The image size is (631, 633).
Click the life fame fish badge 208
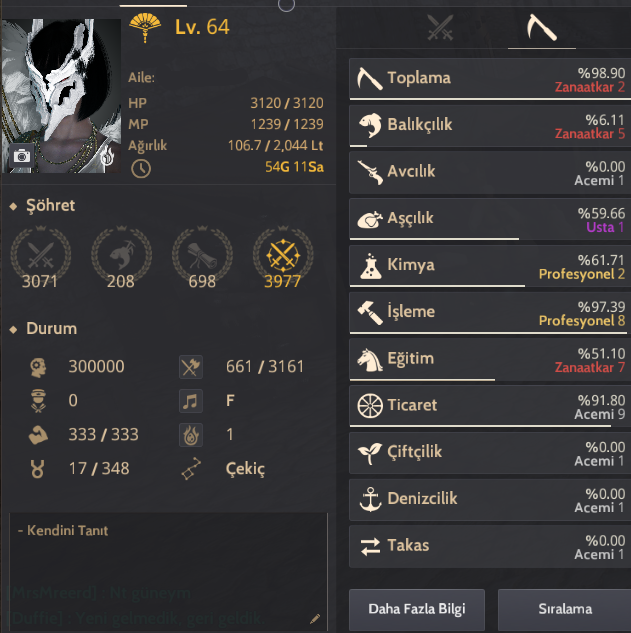[x=121, y=258]
